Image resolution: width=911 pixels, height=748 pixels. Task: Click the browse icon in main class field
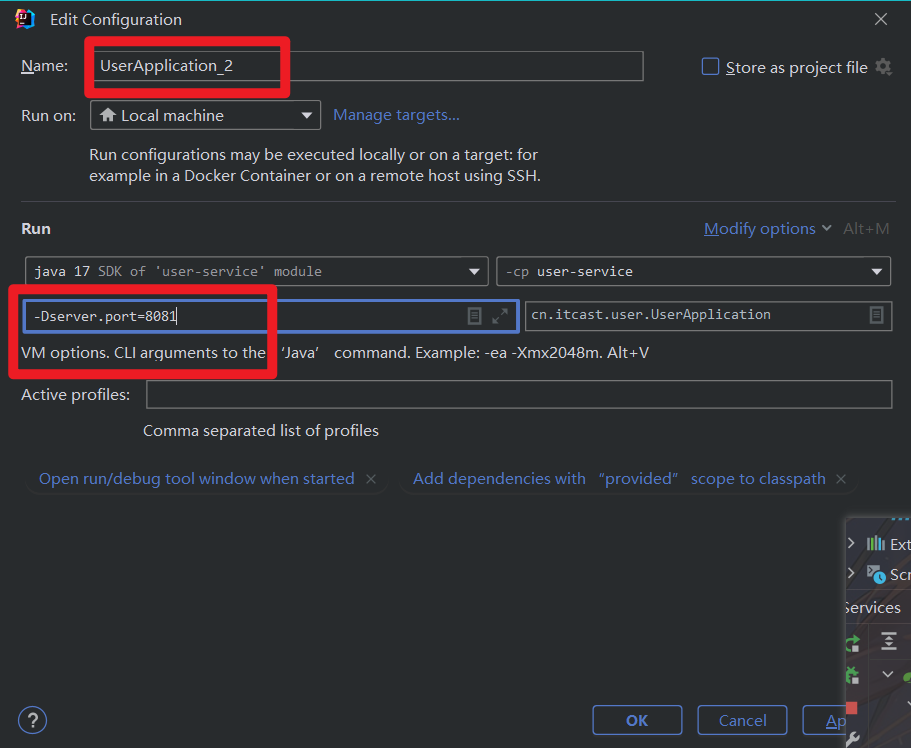876,315
